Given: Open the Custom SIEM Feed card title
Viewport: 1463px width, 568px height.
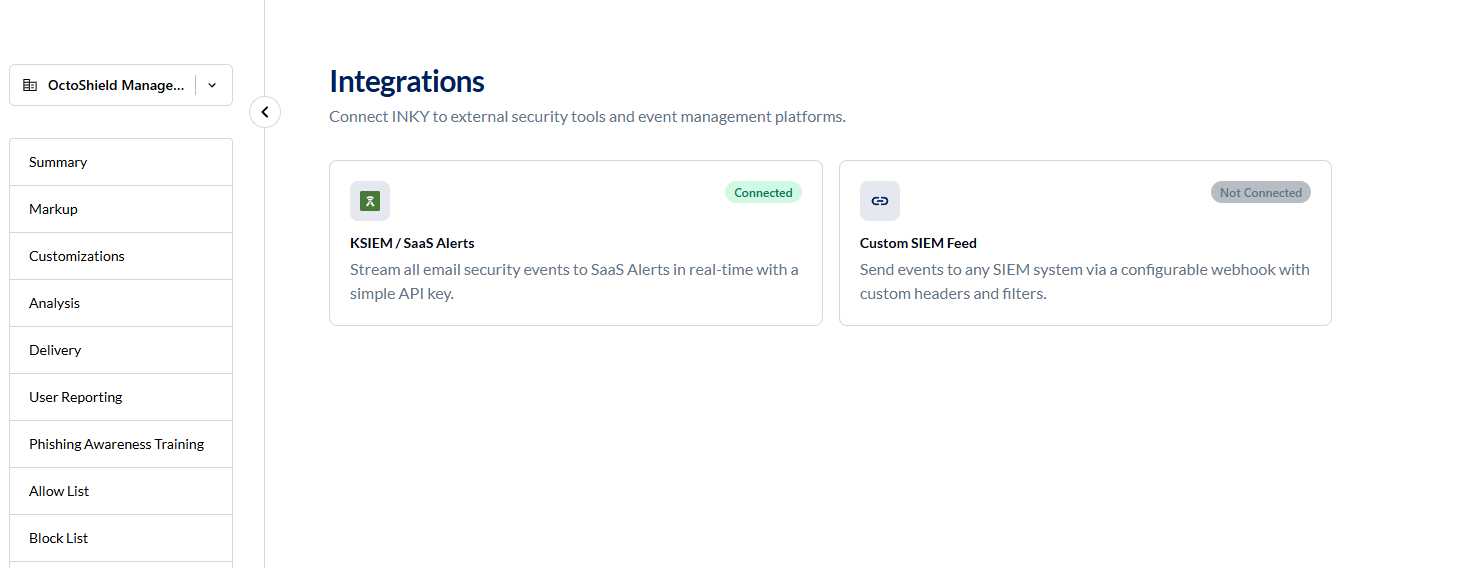Looking at the screenshot, I should [x=918, y=243].
